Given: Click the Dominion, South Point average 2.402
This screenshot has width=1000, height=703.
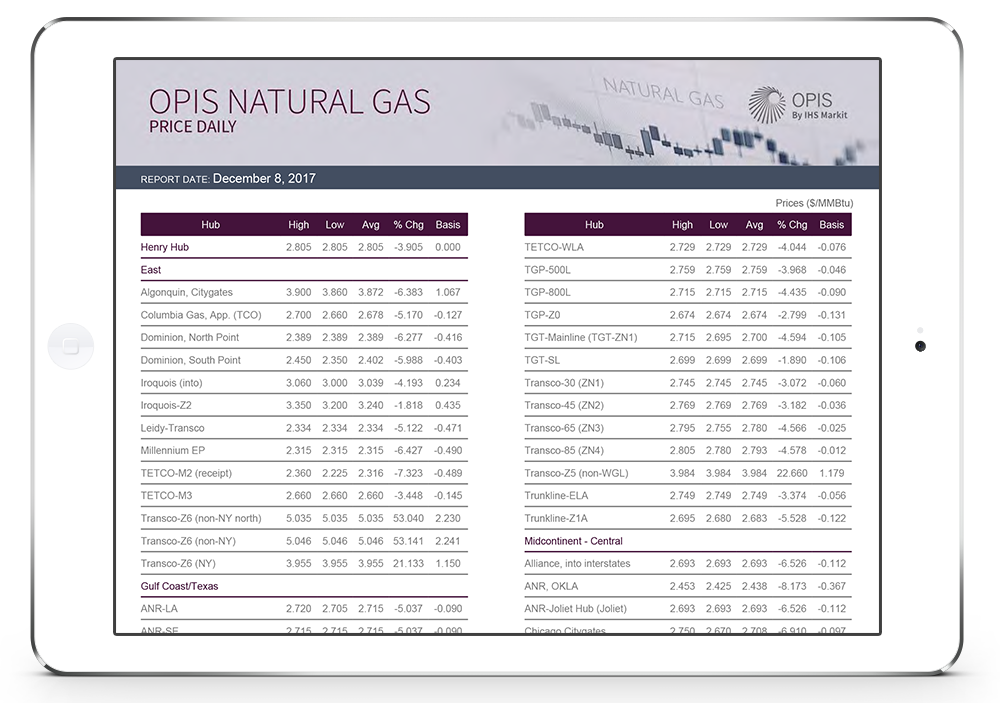Looking at the screenshot, I should point(371,360).
